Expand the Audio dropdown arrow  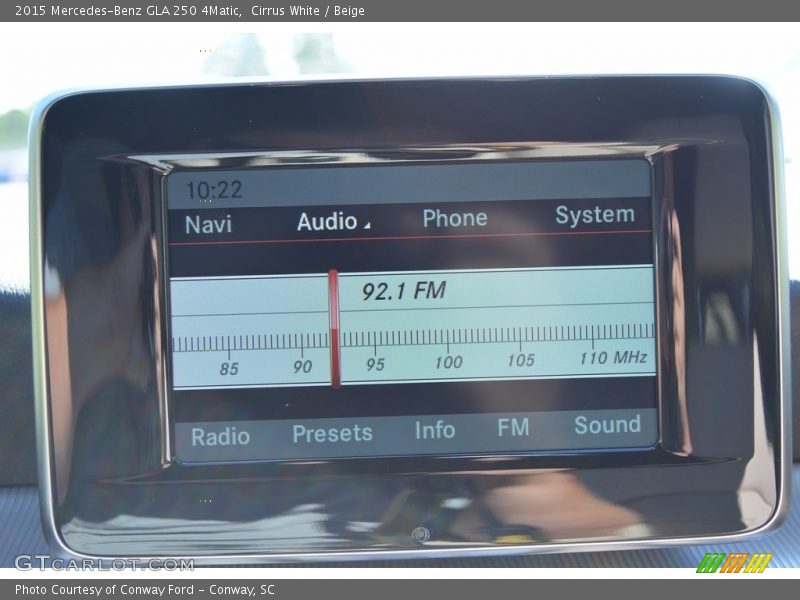click(x=367, y=225)
